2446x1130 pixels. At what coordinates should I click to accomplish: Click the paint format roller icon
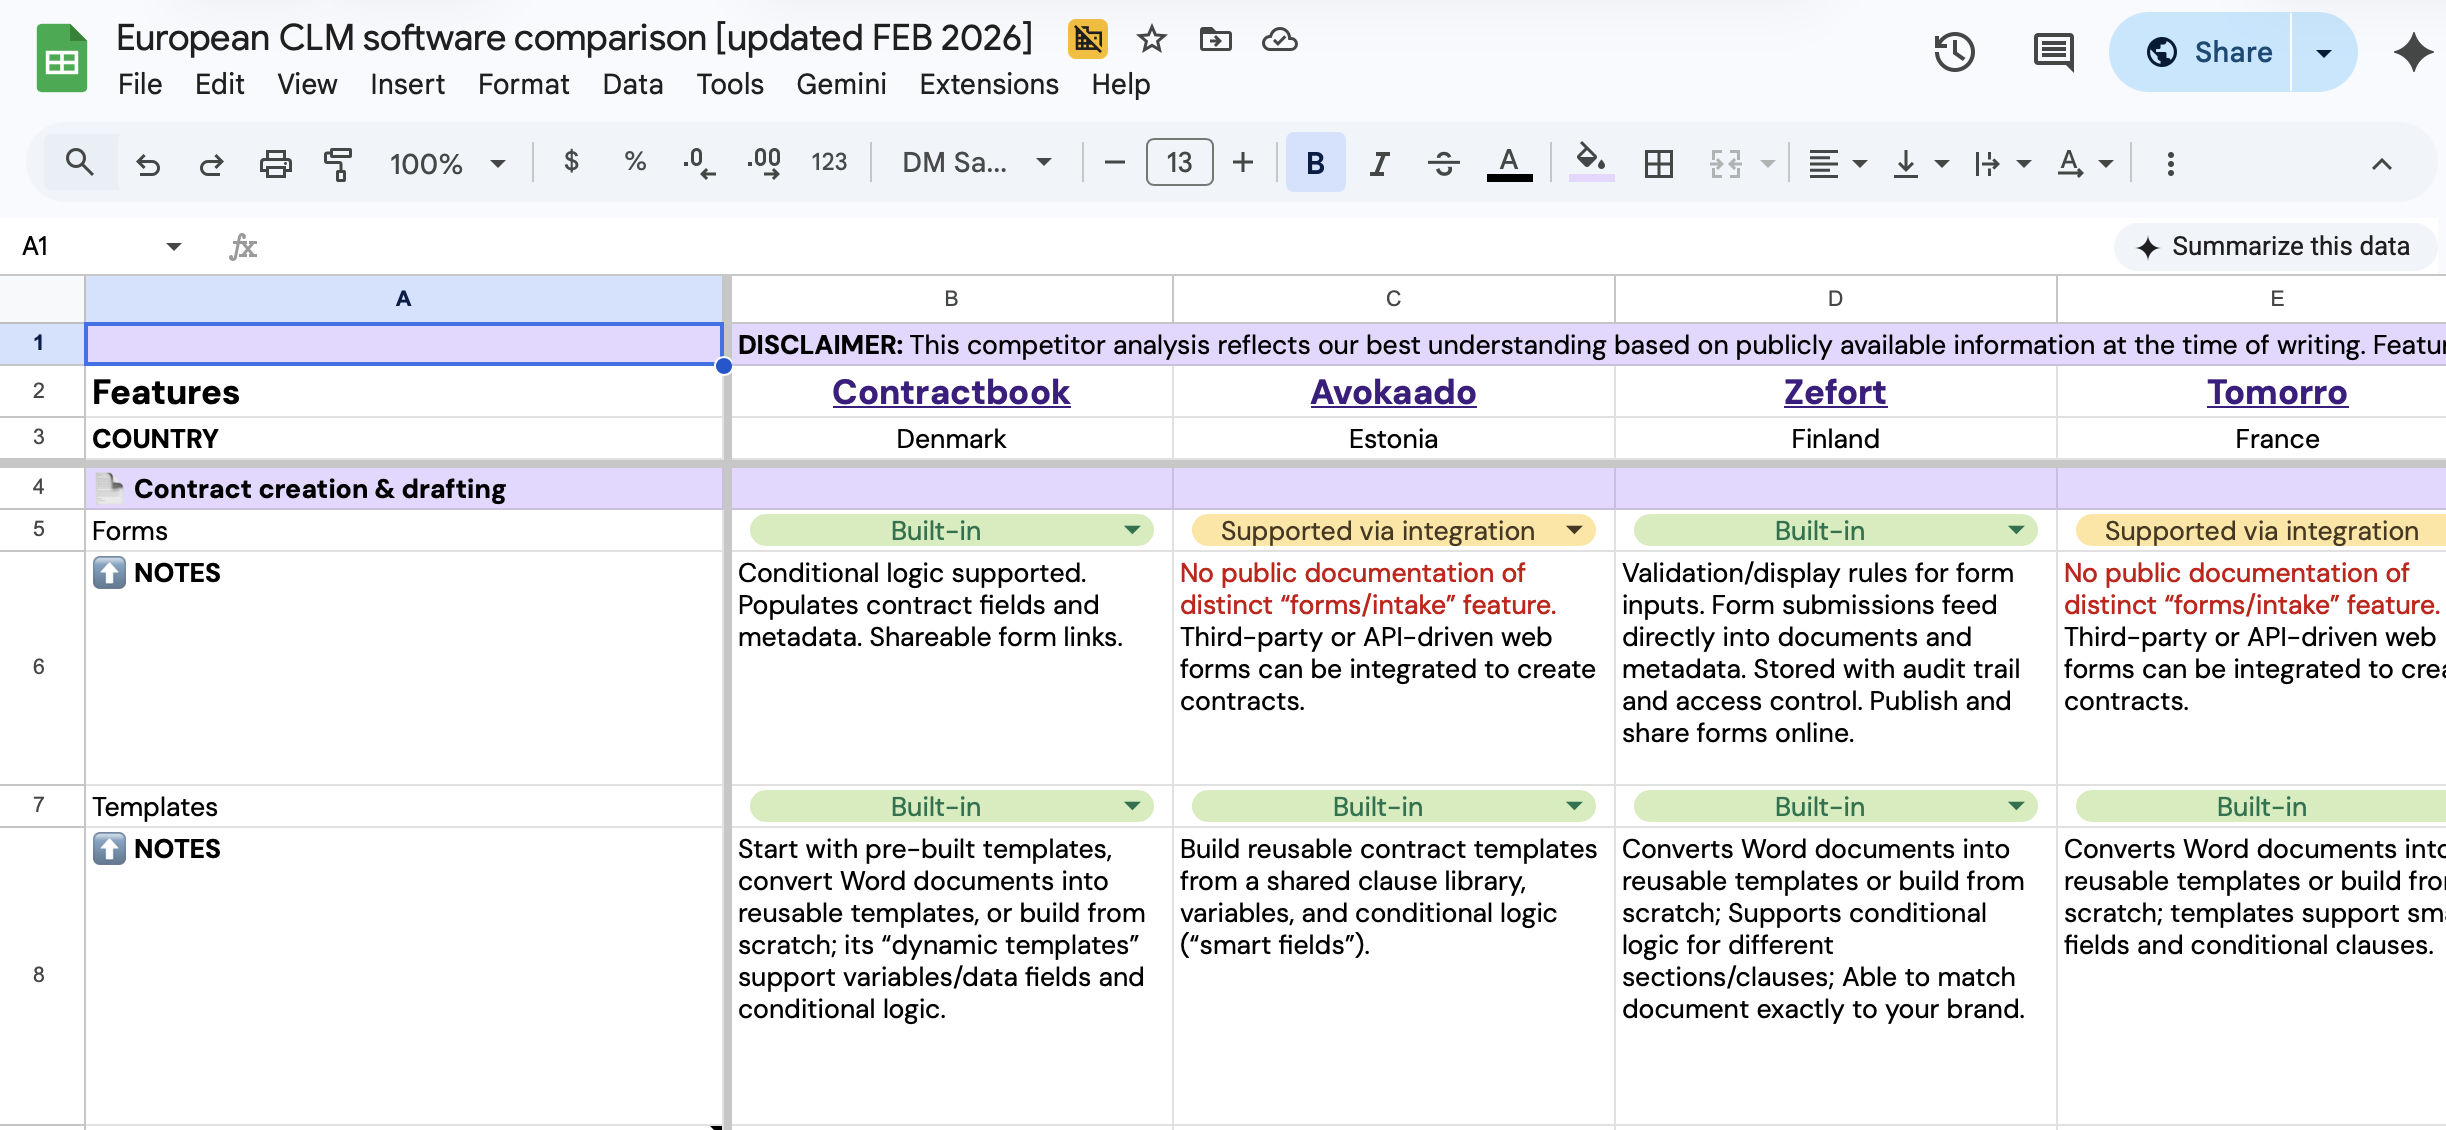click(338, 163)
